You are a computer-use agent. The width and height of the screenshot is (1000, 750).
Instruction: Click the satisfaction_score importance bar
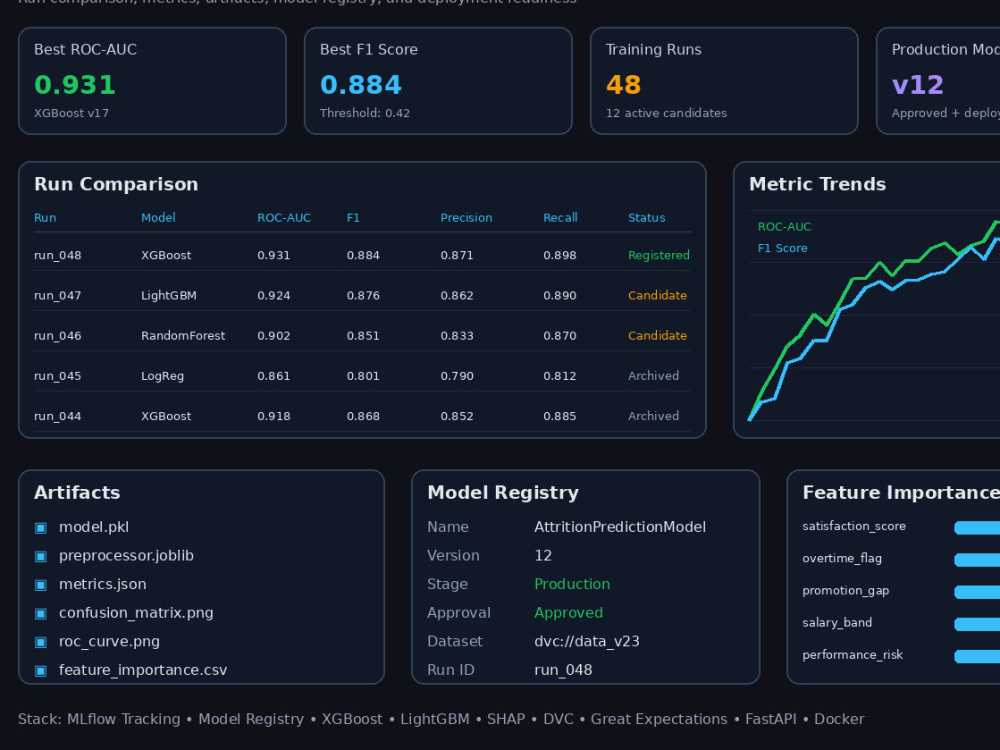[977, 527]
